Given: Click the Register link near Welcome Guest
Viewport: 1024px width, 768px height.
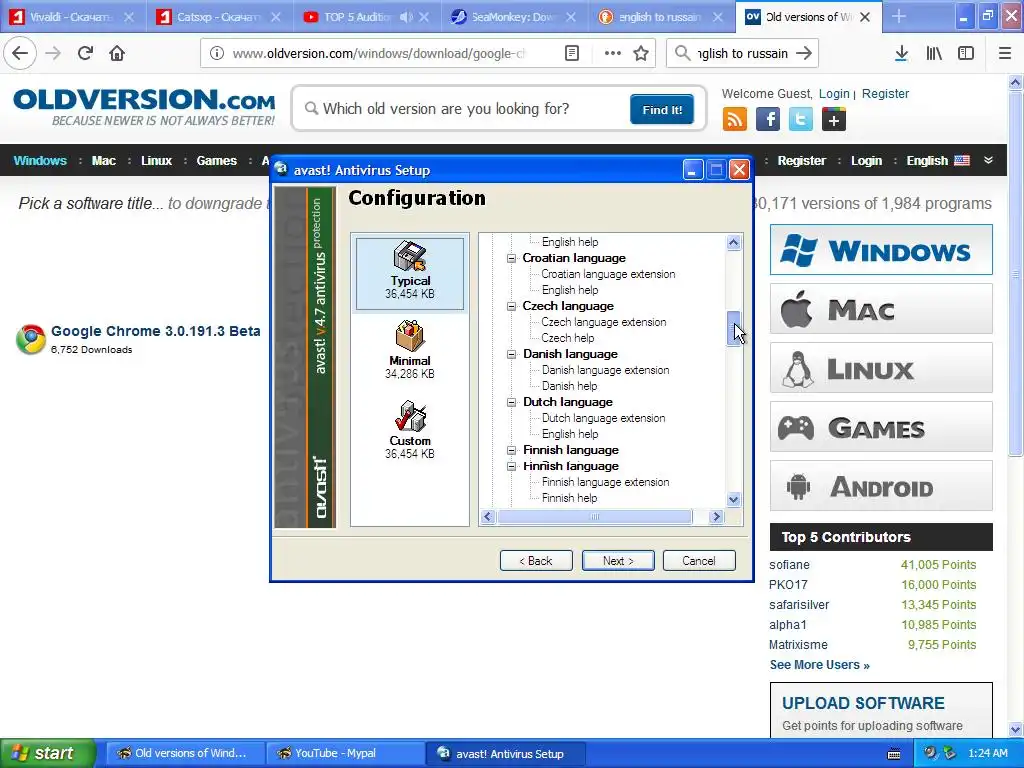Looking at the screenshot, I should (885, 93).
